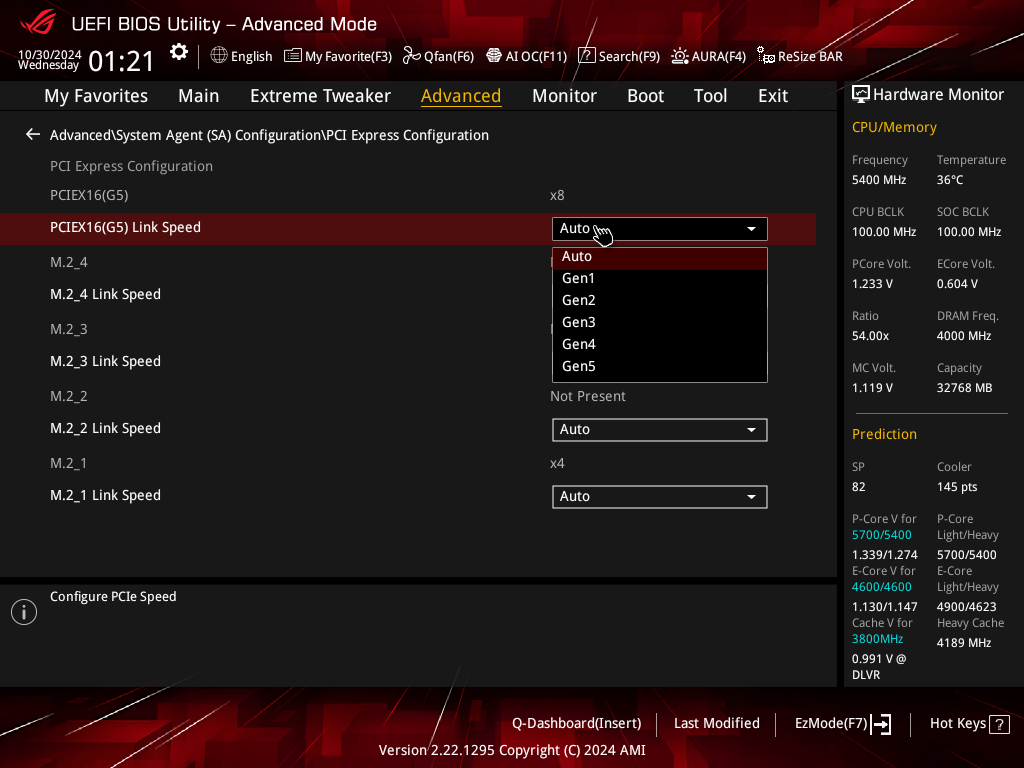1024x768 pixels.
Task: Click the back arrow beside the breadcrumb path
Action: point(33,135)
